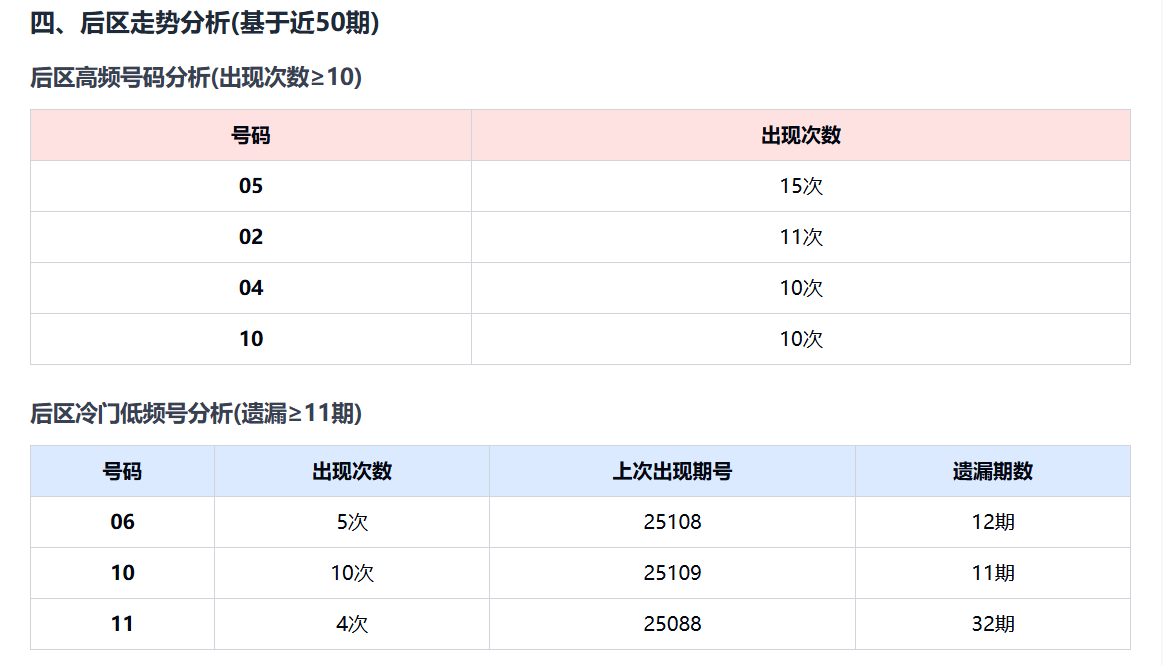Click the 后区走势分析 main section heading

tap(205, 24)
